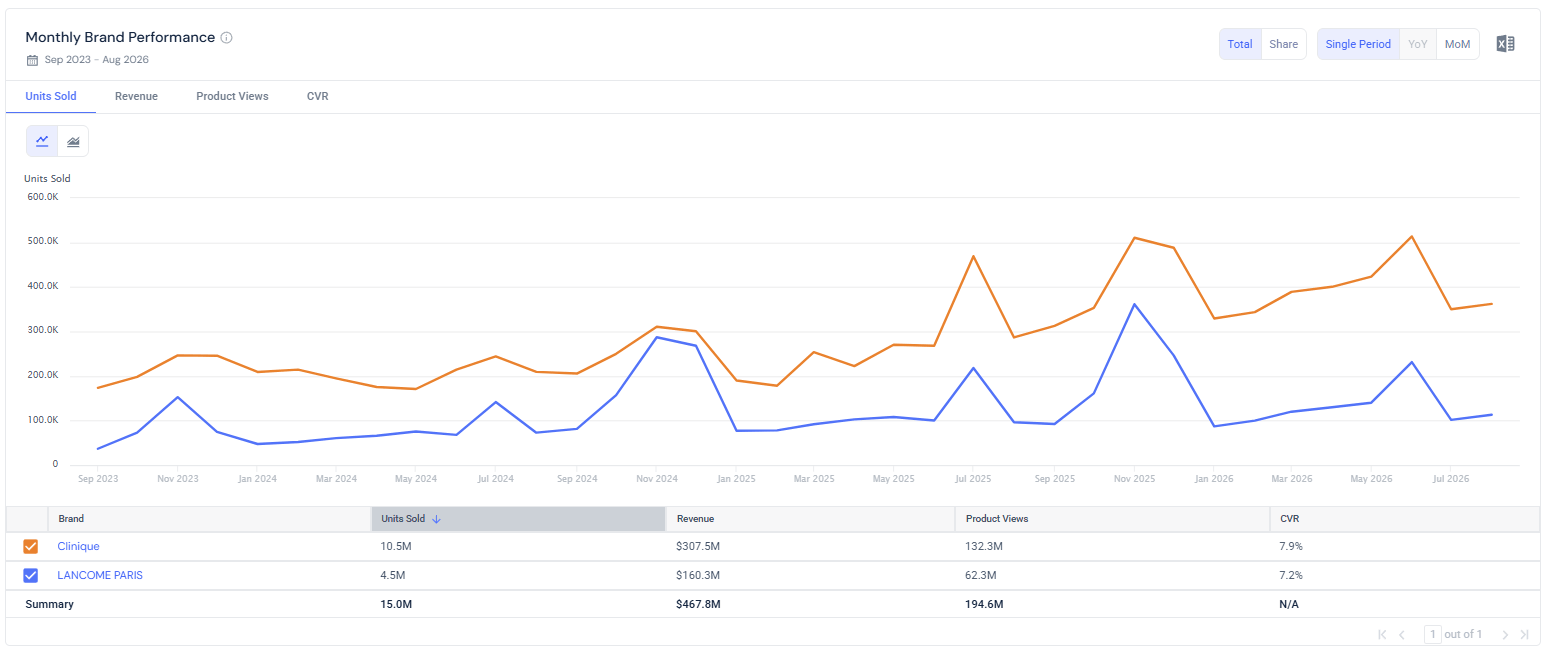The width and height of the screenshot is (1548, 653).
Task: Click Clinique's $307.5M revenue cell
Action: point(698,546)
